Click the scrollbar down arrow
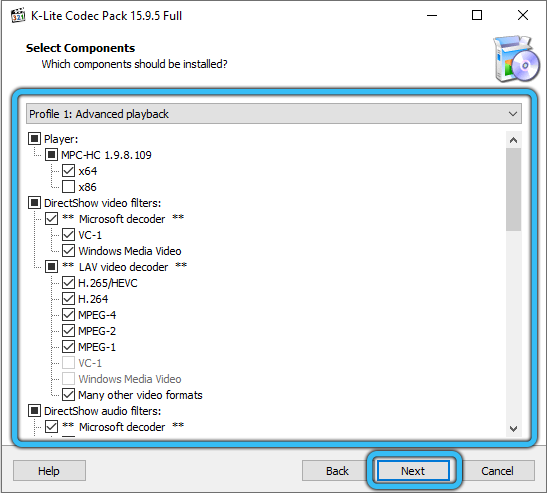Viewport: 547px width, 493px height. tap(513, 428)
